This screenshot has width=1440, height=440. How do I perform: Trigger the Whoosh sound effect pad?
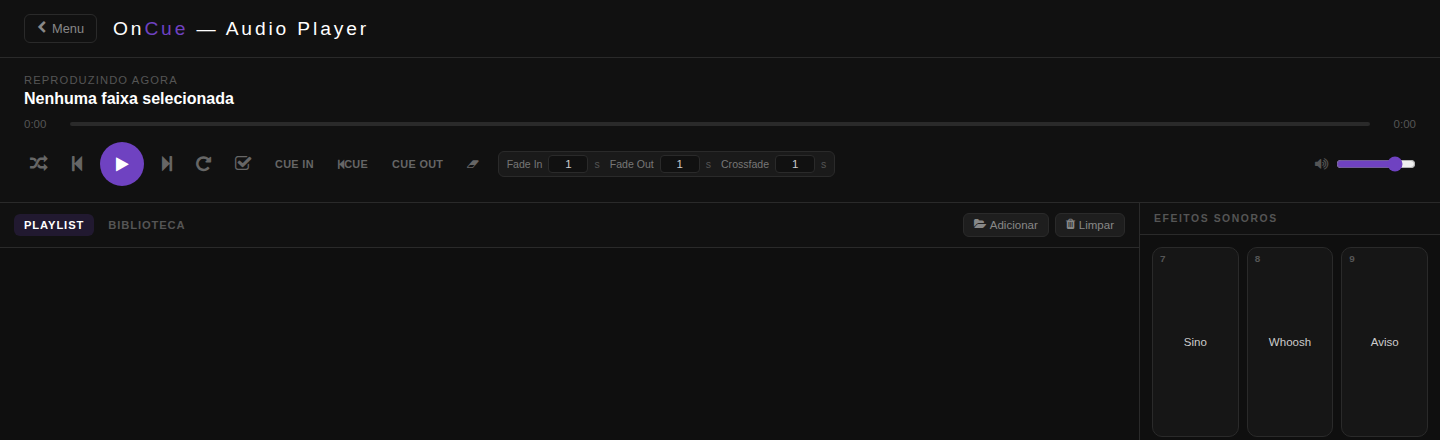tap(1290, 342)
